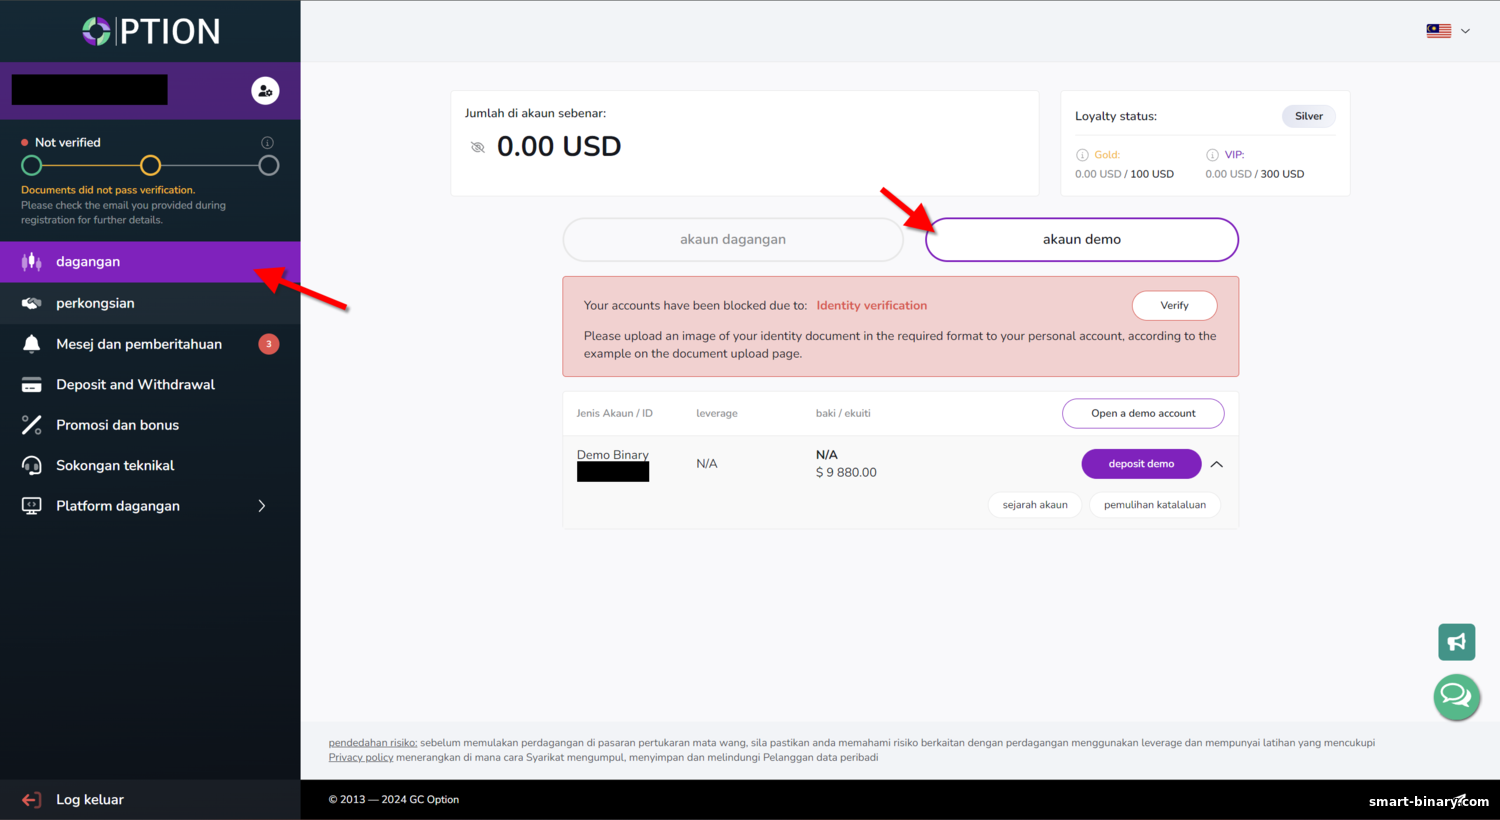Select the first verification step circle
1500x820 pixels.
[x=32, y=165]
